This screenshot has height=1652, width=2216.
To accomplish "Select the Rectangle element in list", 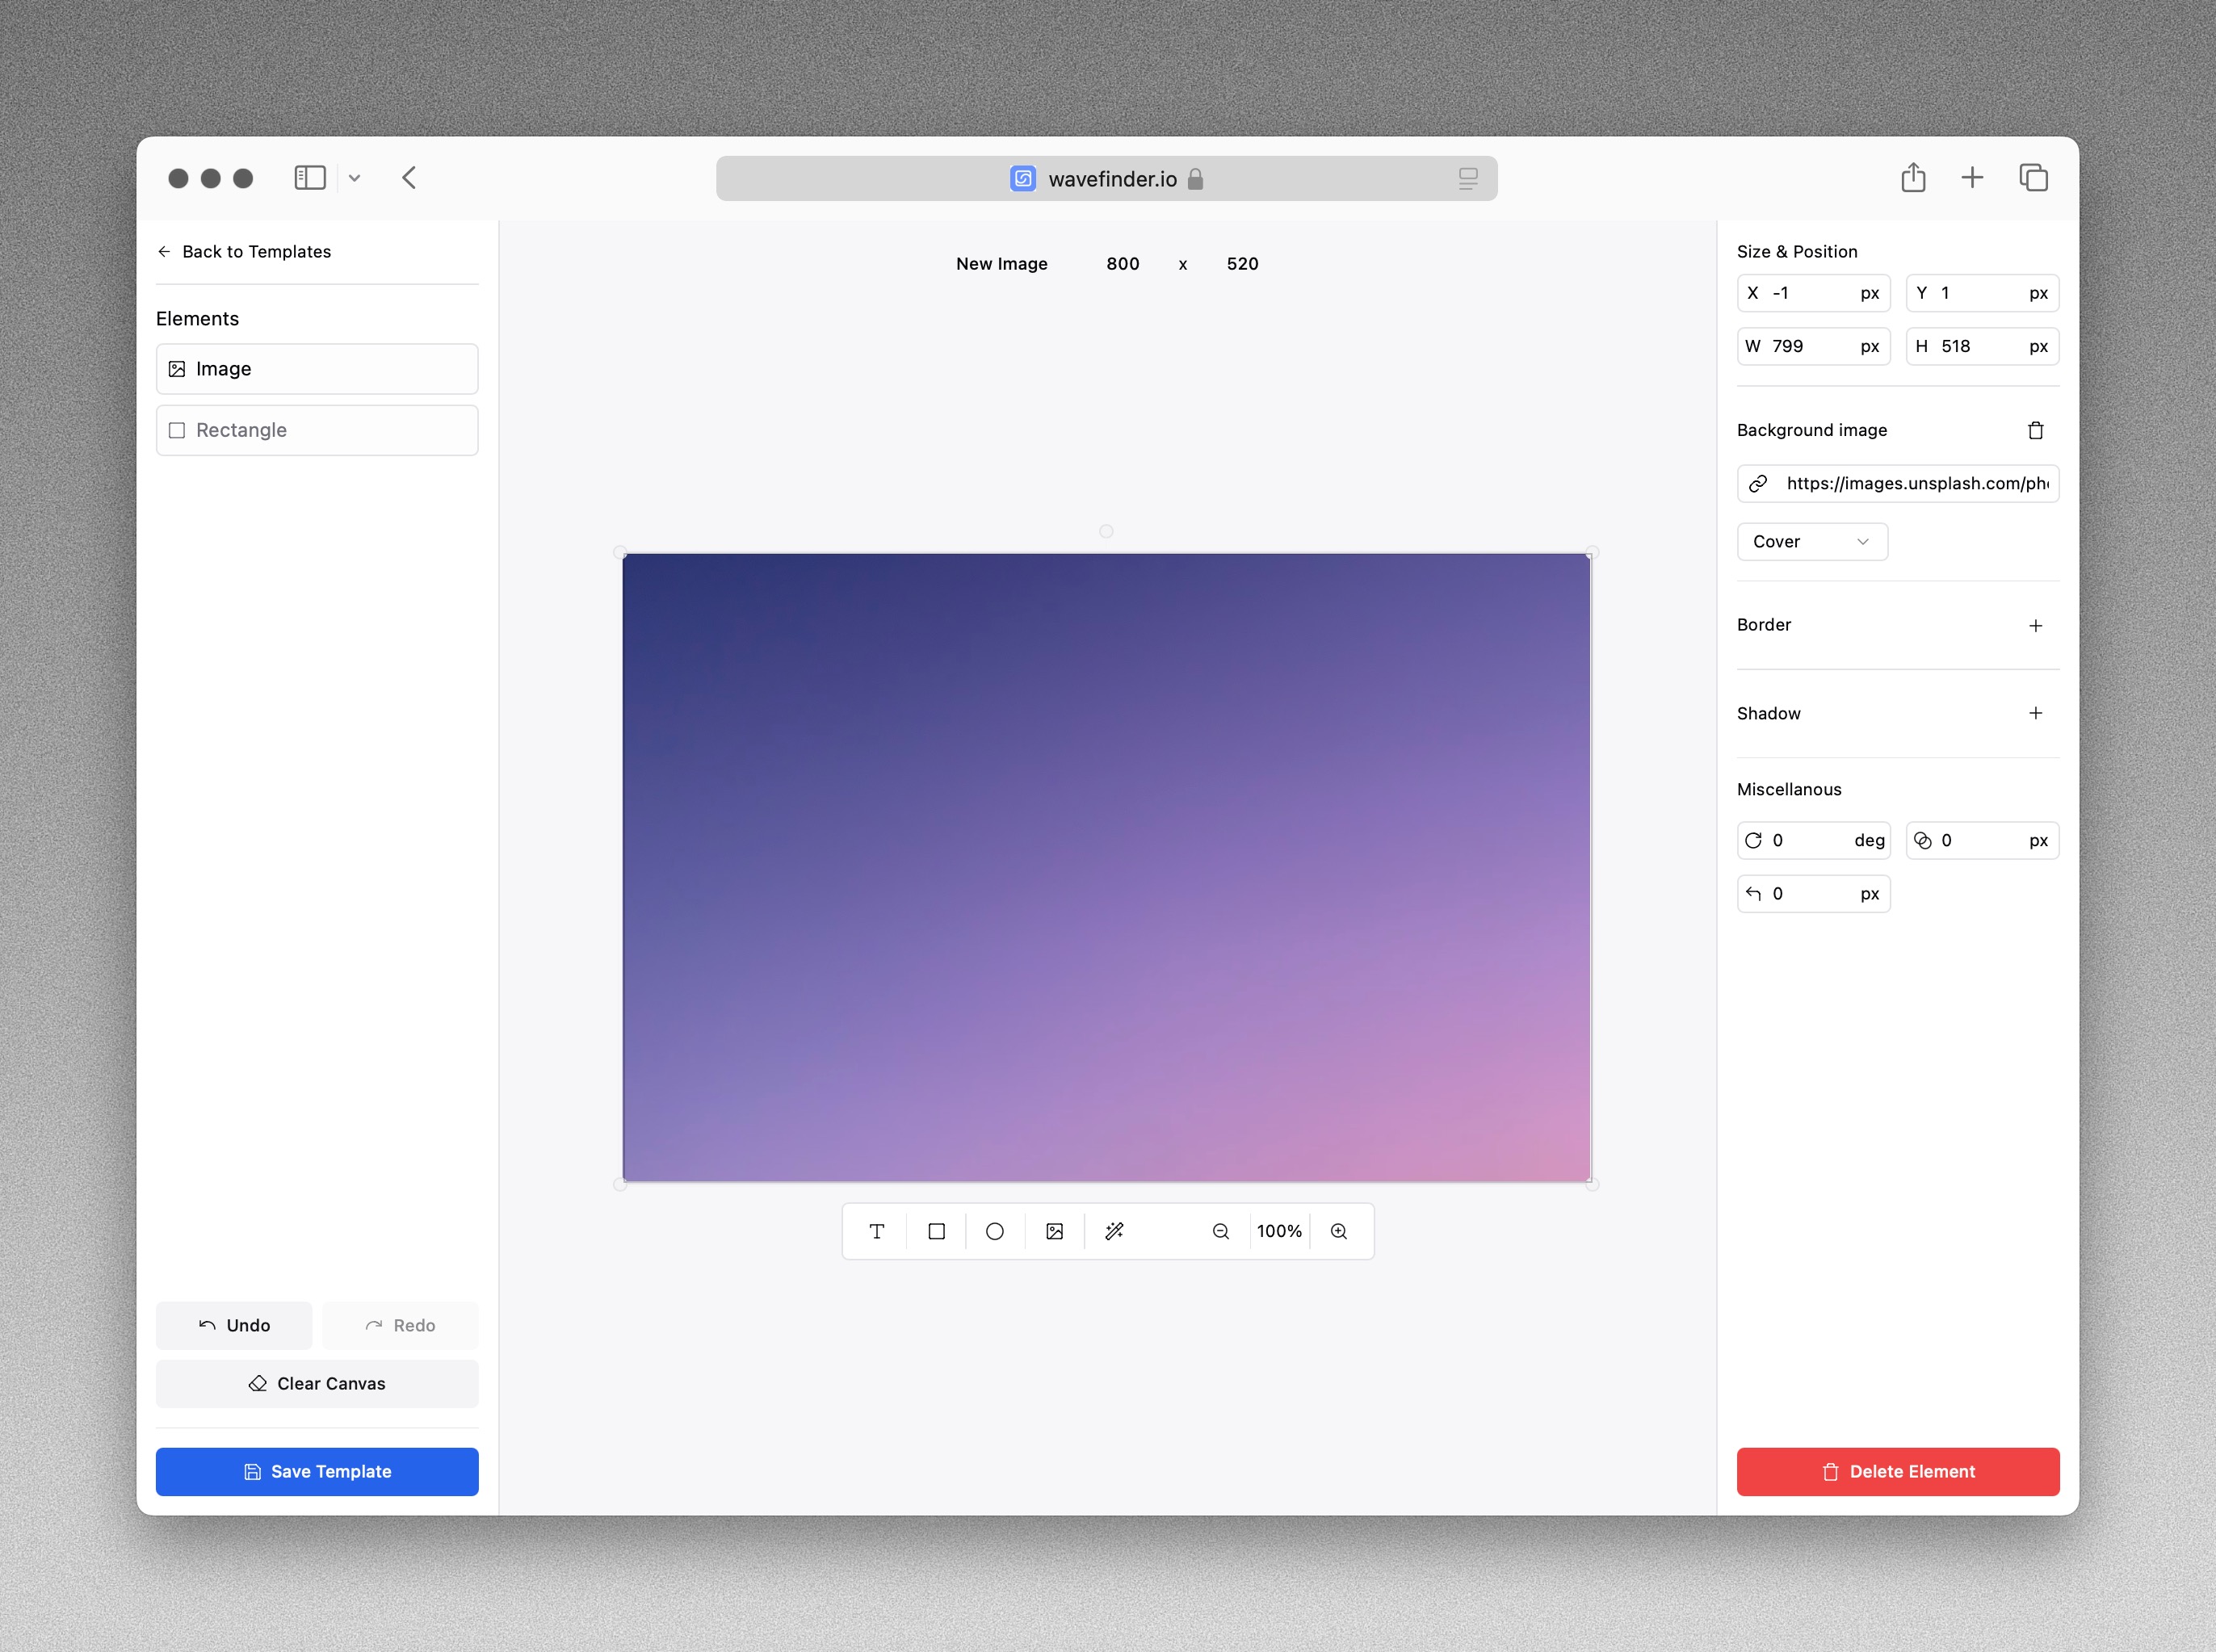I will (x=317, y=430).
